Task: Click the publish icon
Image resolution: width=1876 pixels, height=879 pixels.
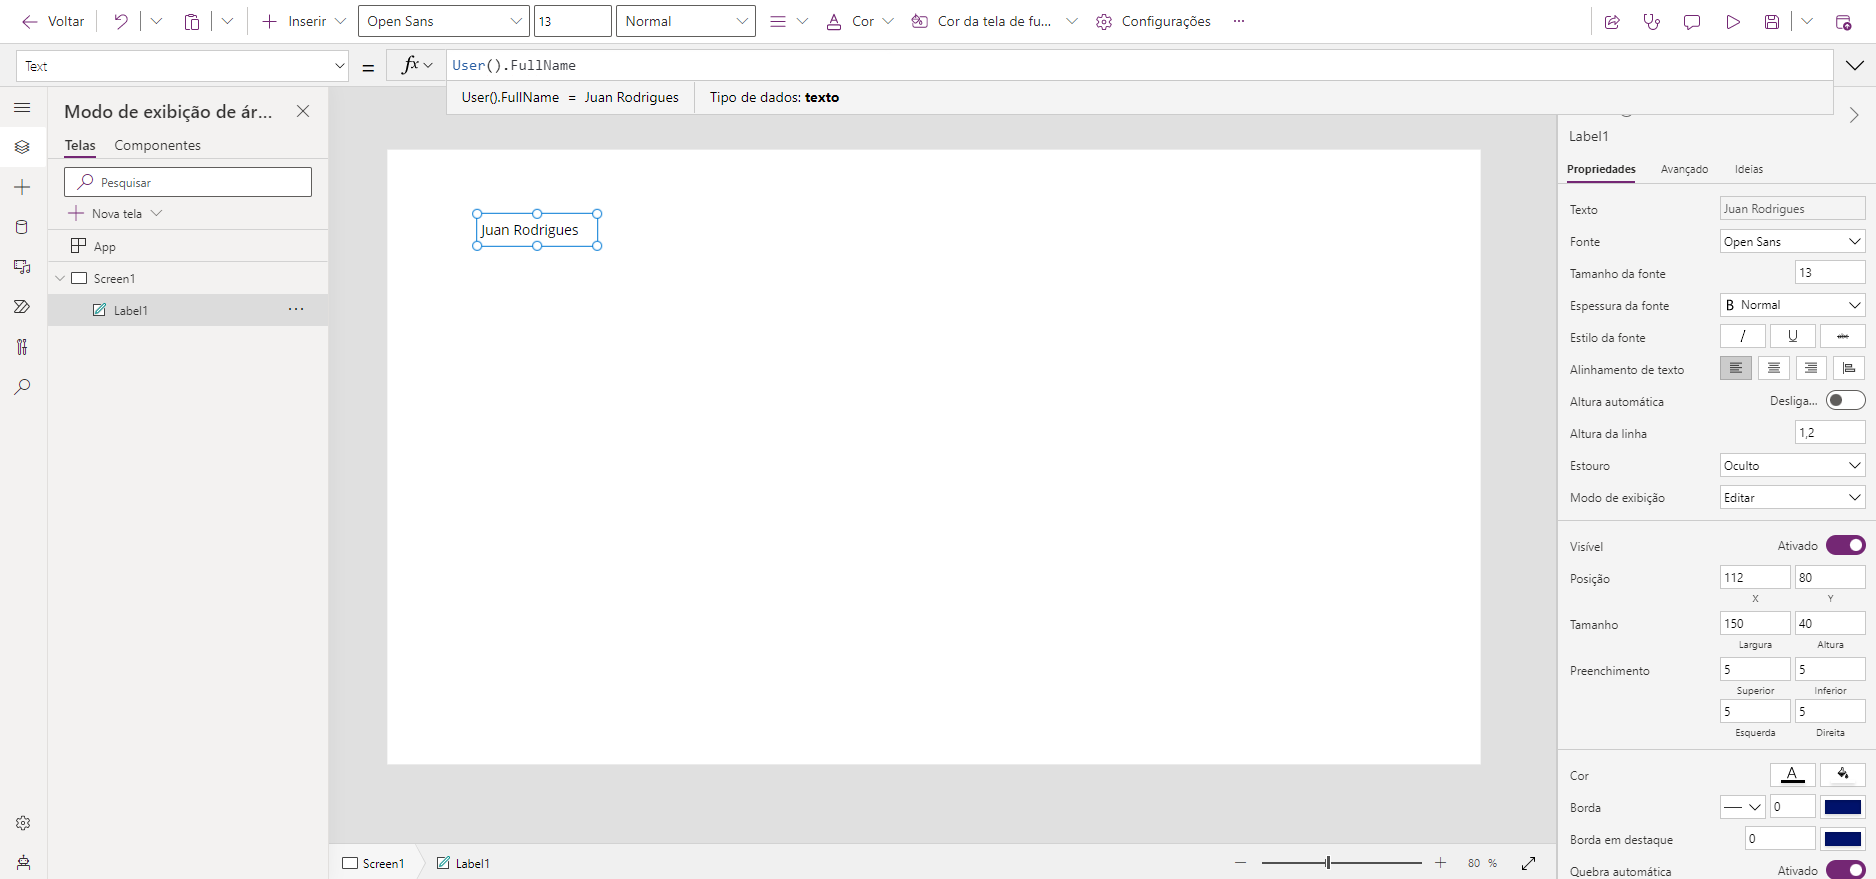Action: [1844, 22]
